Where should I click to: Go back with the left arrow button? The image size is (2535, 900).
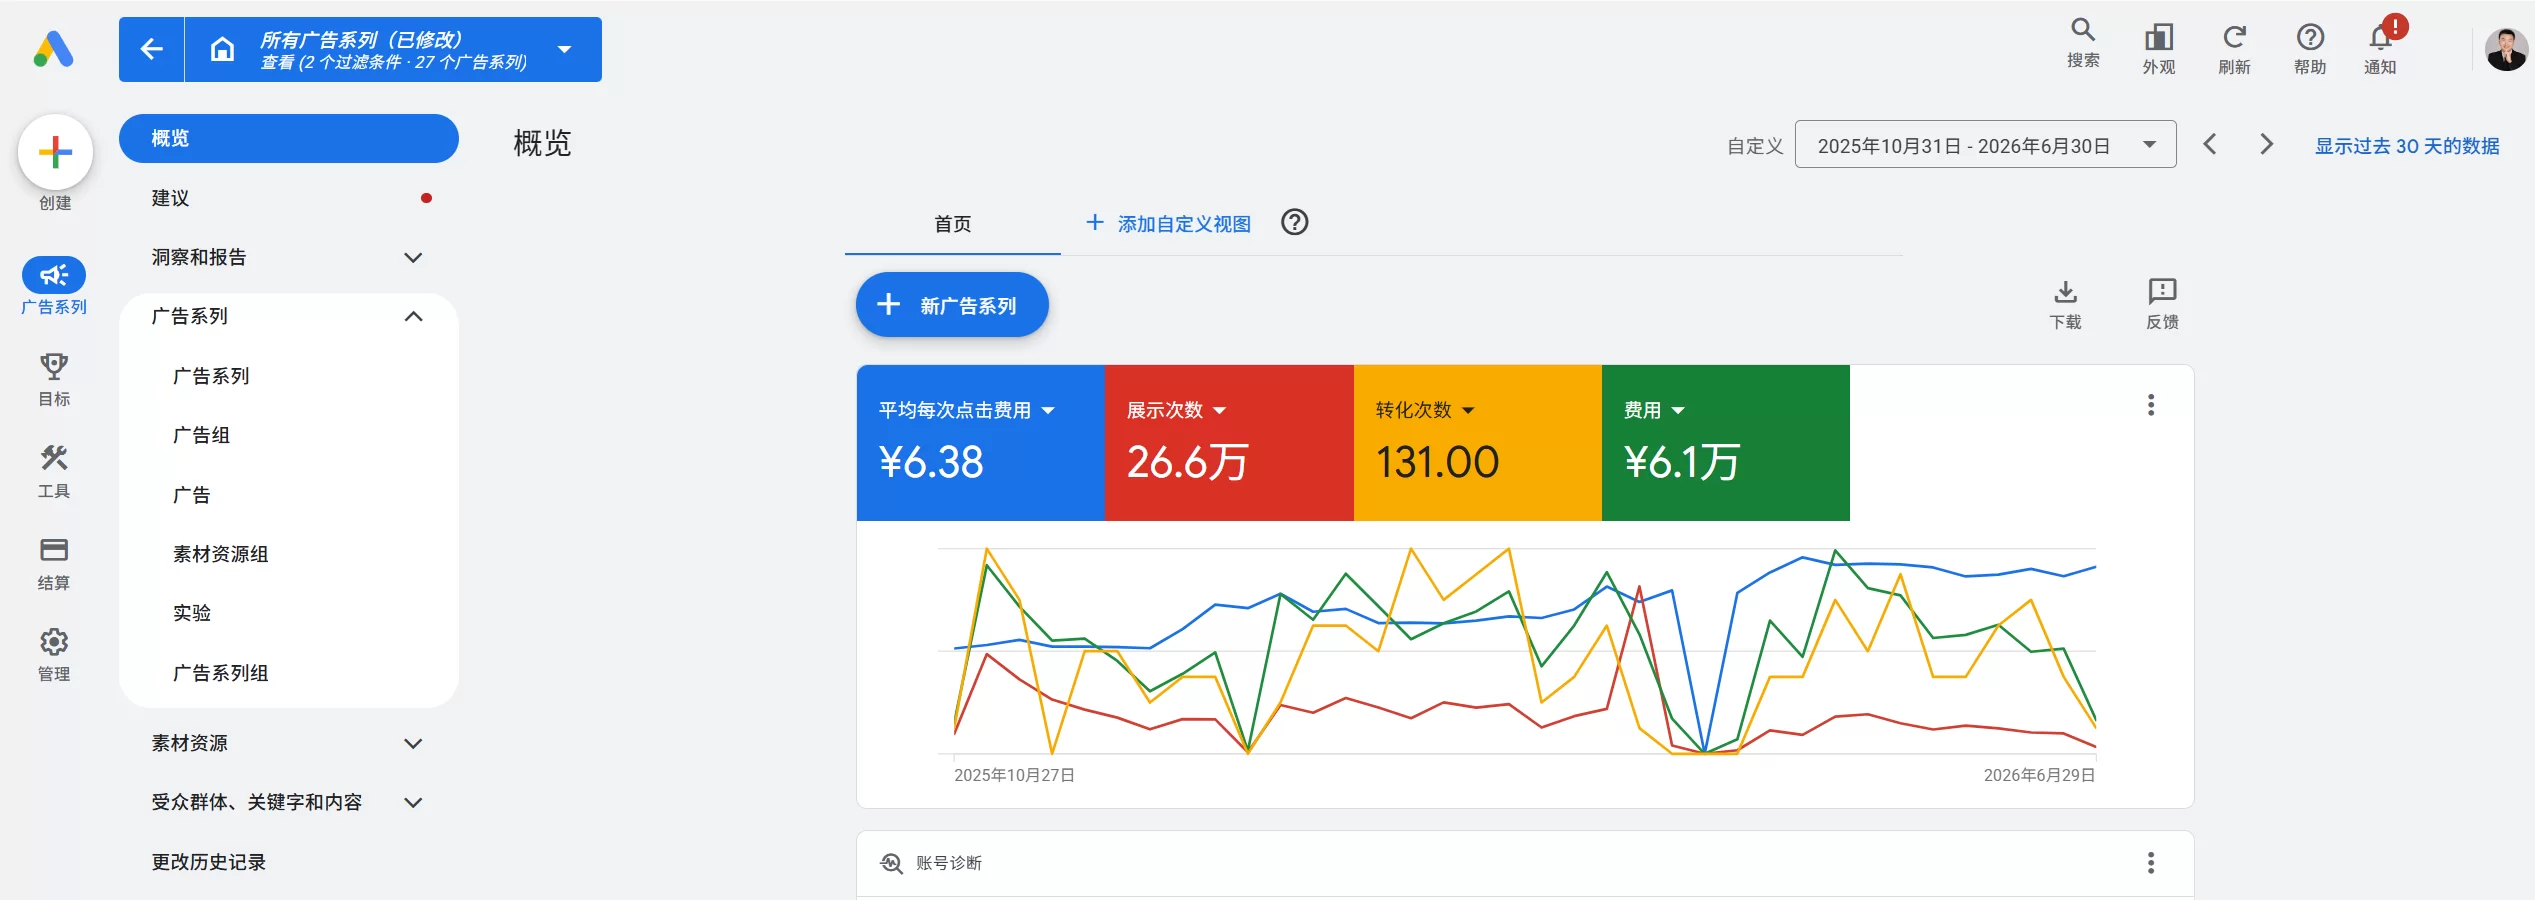152,49
